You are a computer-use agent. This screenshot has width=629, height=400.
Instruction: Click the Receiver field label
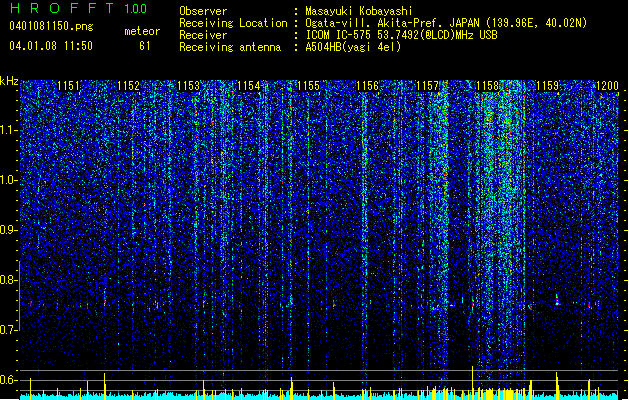(203, 35)
